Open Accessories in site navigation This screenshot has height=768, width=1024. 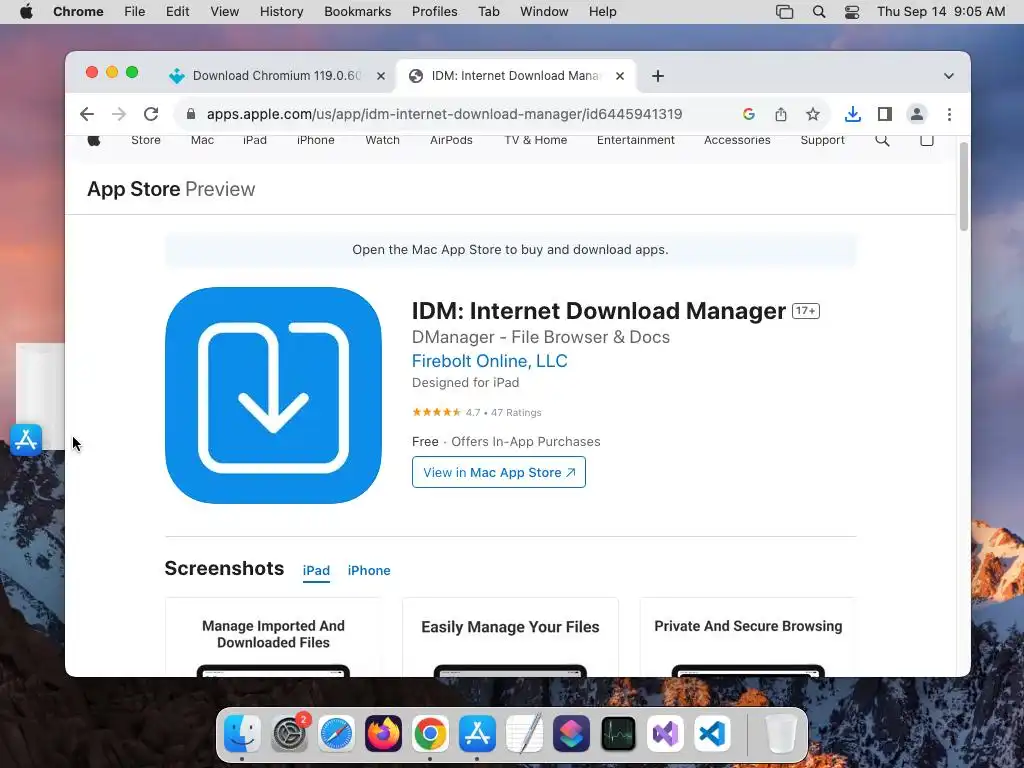tap(737, 140)
